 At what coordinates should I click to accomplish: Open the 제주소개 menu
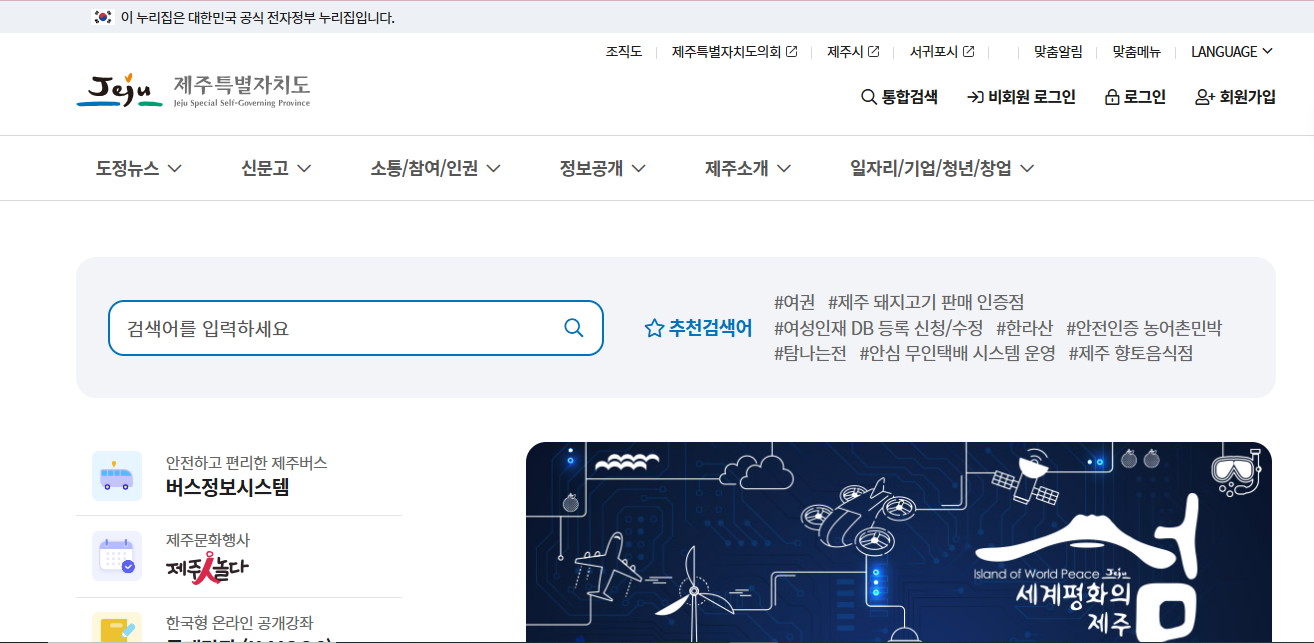pyautogui.click(x=748, y=168)
